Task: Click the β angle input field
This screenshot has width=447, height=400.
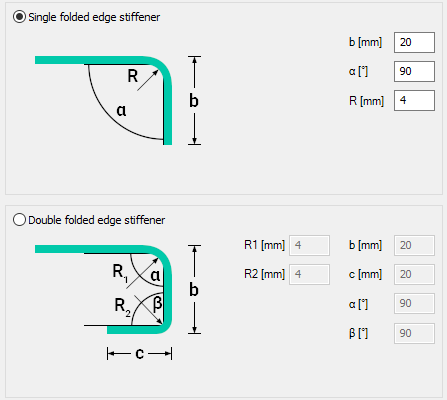Action: 414,333
